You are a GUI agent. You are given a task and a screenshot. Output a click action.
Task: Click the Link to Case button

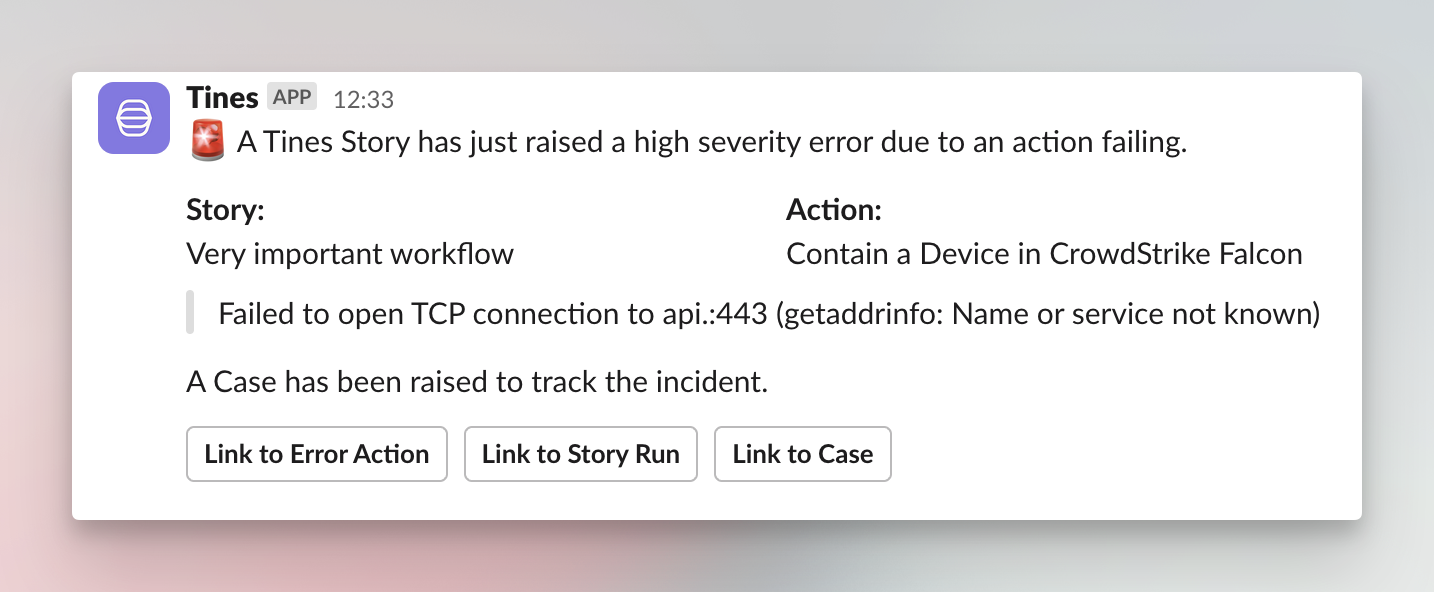pyautogui.click(x=803, y=454)
